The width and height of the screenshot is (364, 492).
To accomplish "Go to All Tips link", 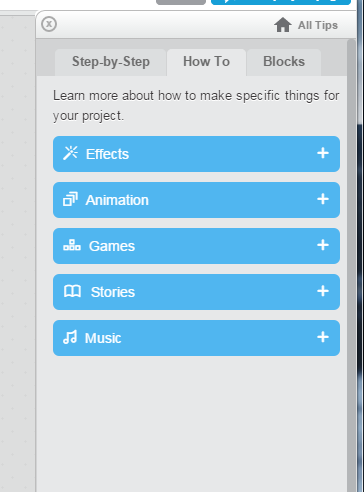I will (x=318, y=25).
